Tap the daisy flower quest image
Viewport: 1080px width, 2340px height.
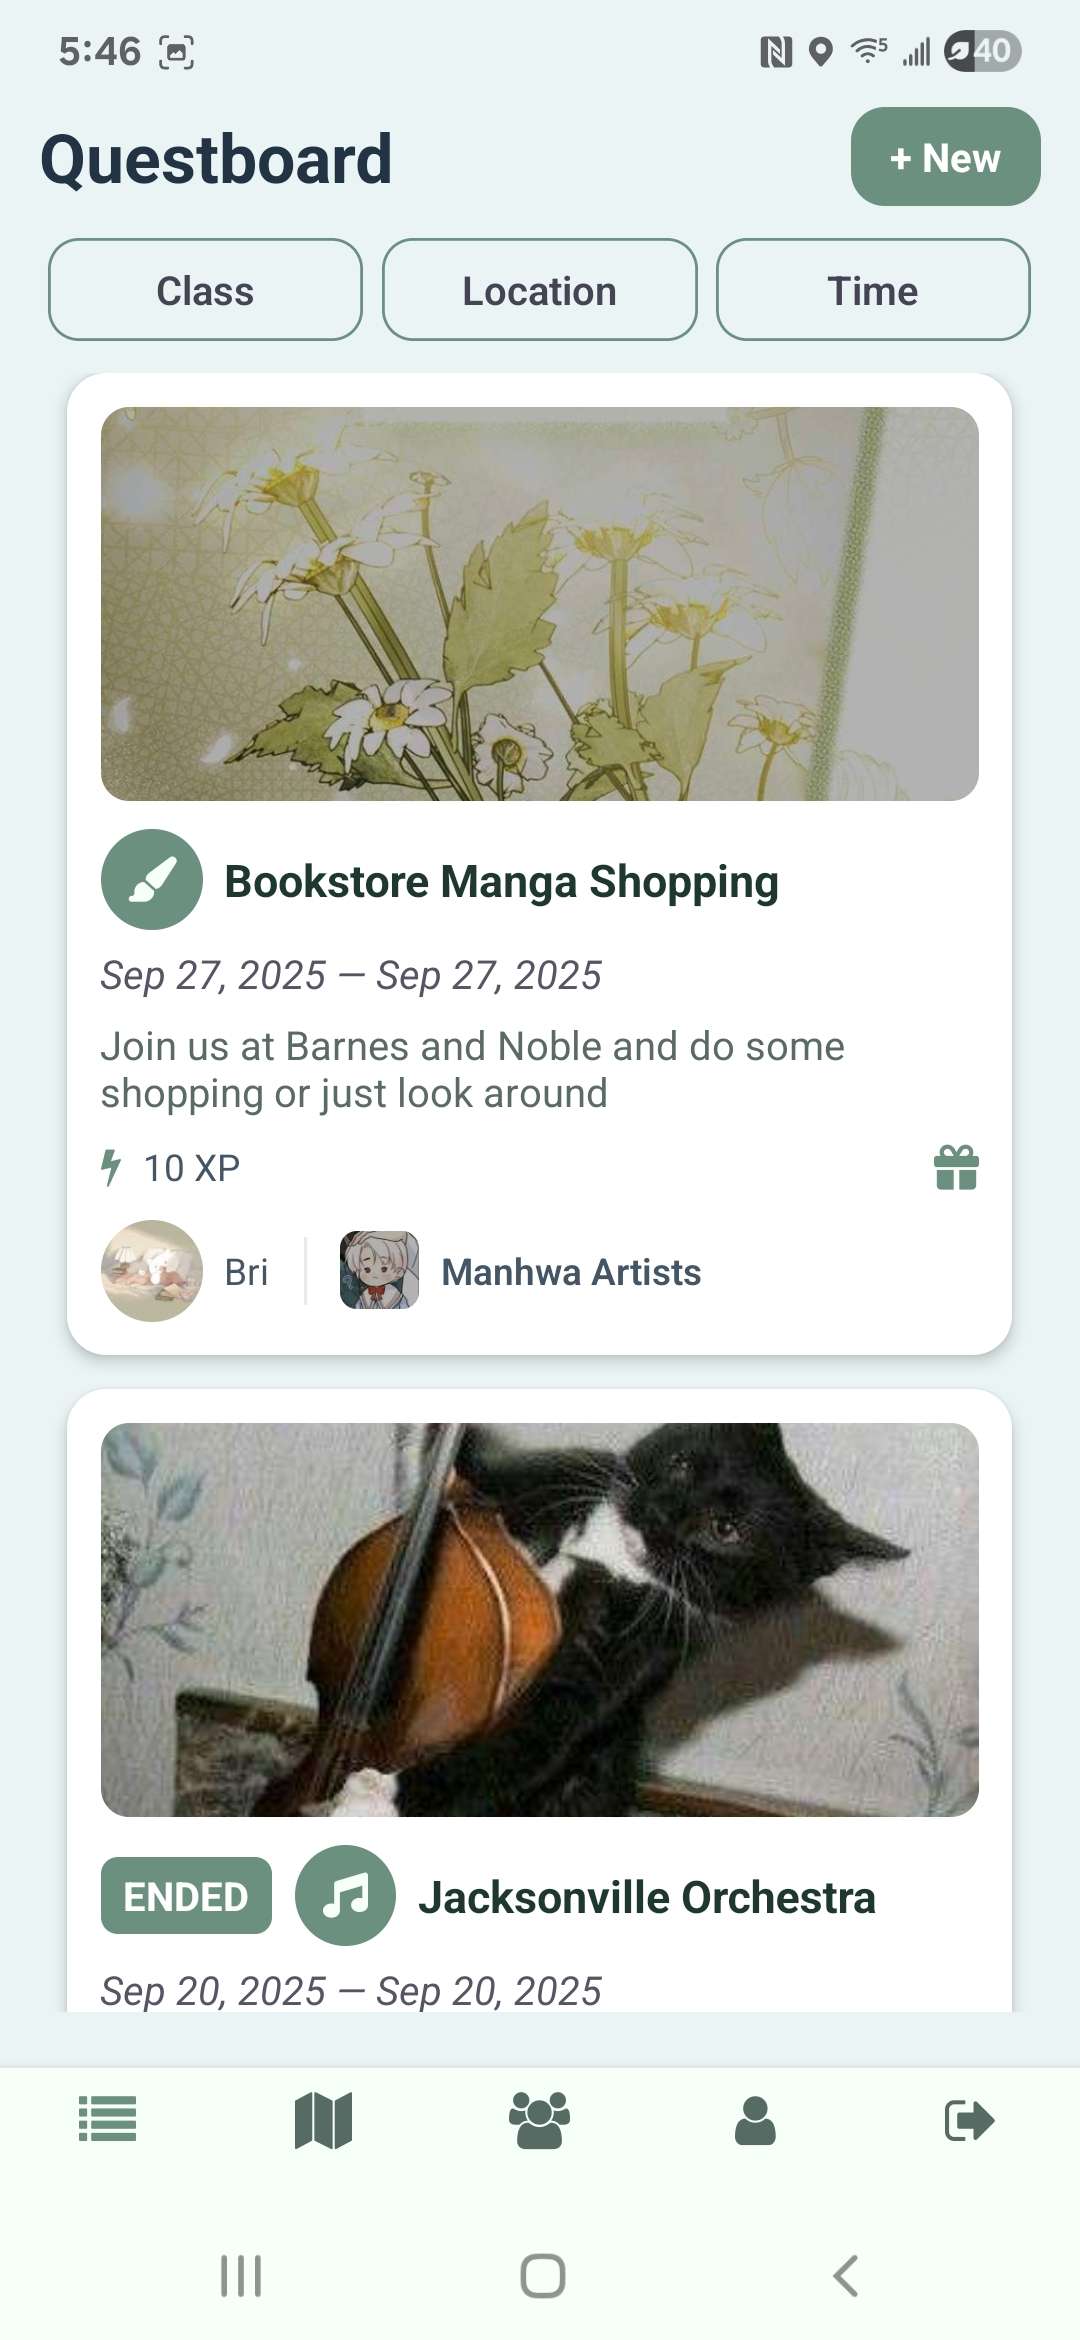pos(540,603)
